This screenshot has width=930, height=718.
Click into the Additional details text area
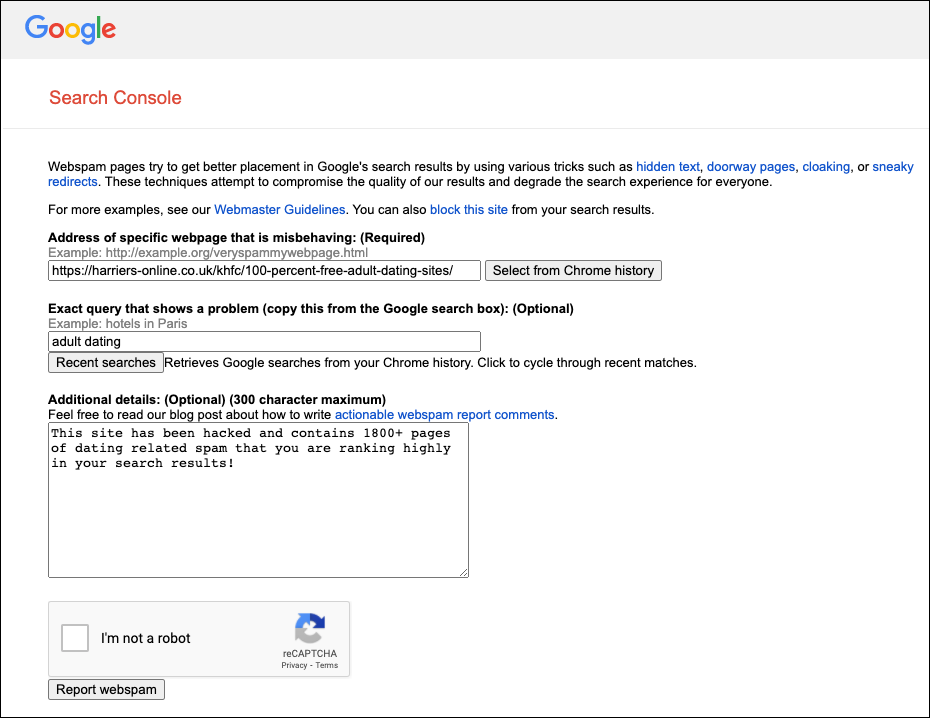click(x=258, y=500)
